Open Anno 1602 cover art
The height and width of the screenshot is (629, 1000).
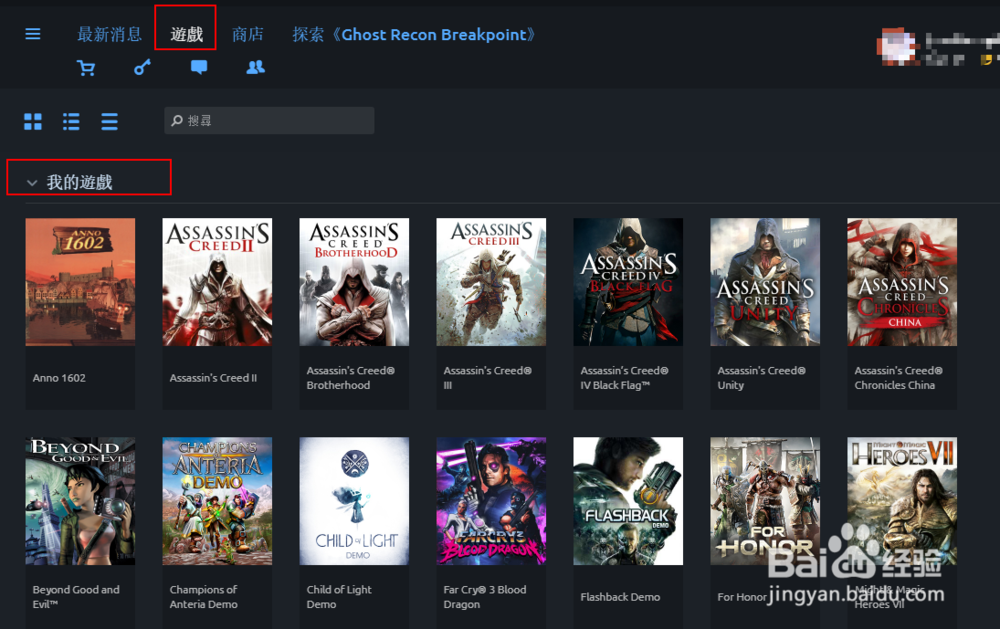coord(80,282)
